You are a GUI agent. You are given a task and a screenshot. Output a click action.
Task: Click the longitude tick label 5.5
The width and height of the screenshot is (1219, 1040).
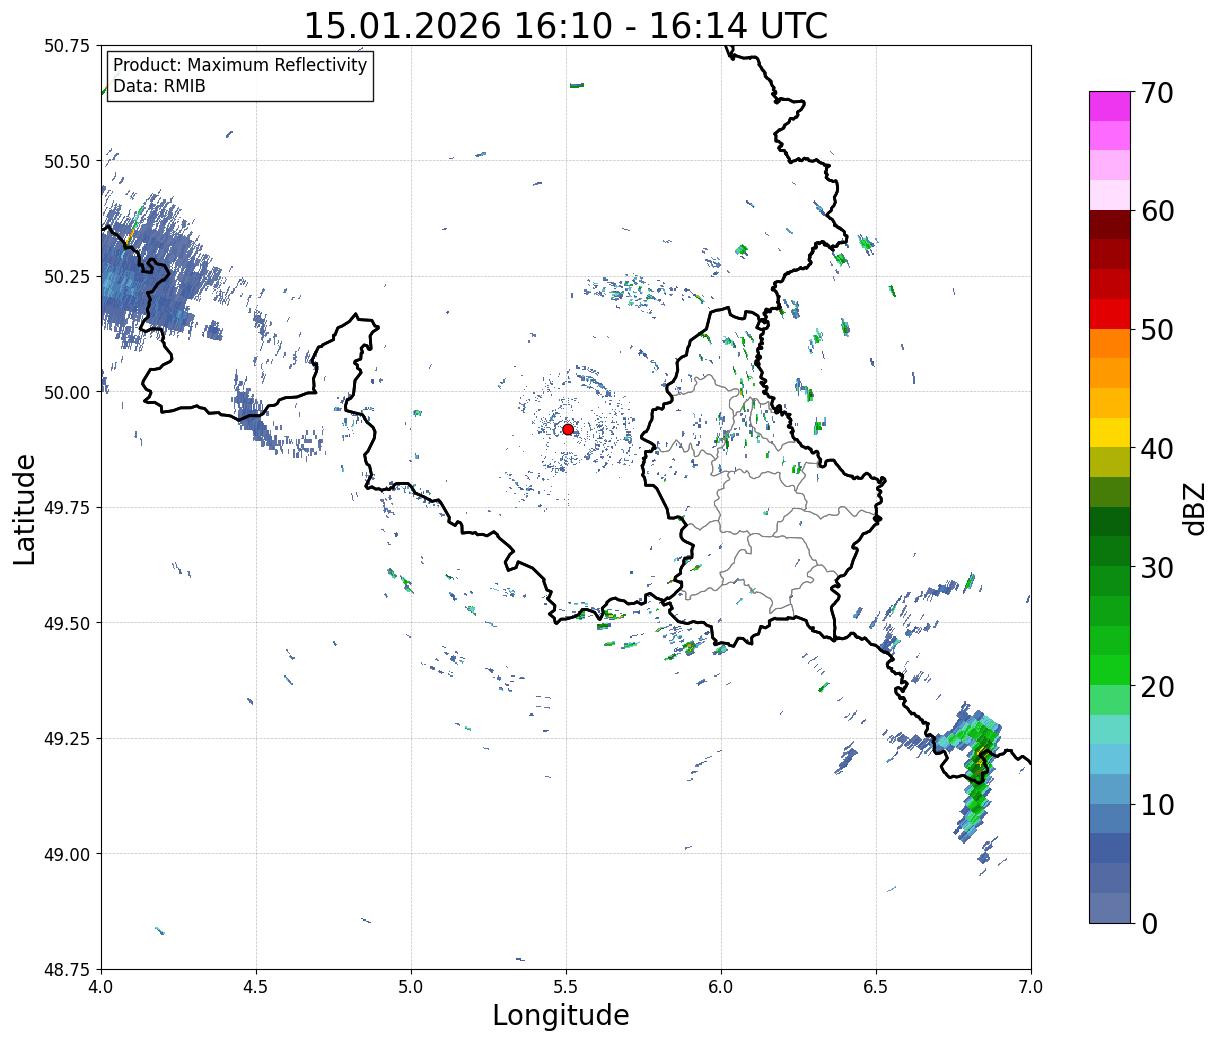click(566, 986)
